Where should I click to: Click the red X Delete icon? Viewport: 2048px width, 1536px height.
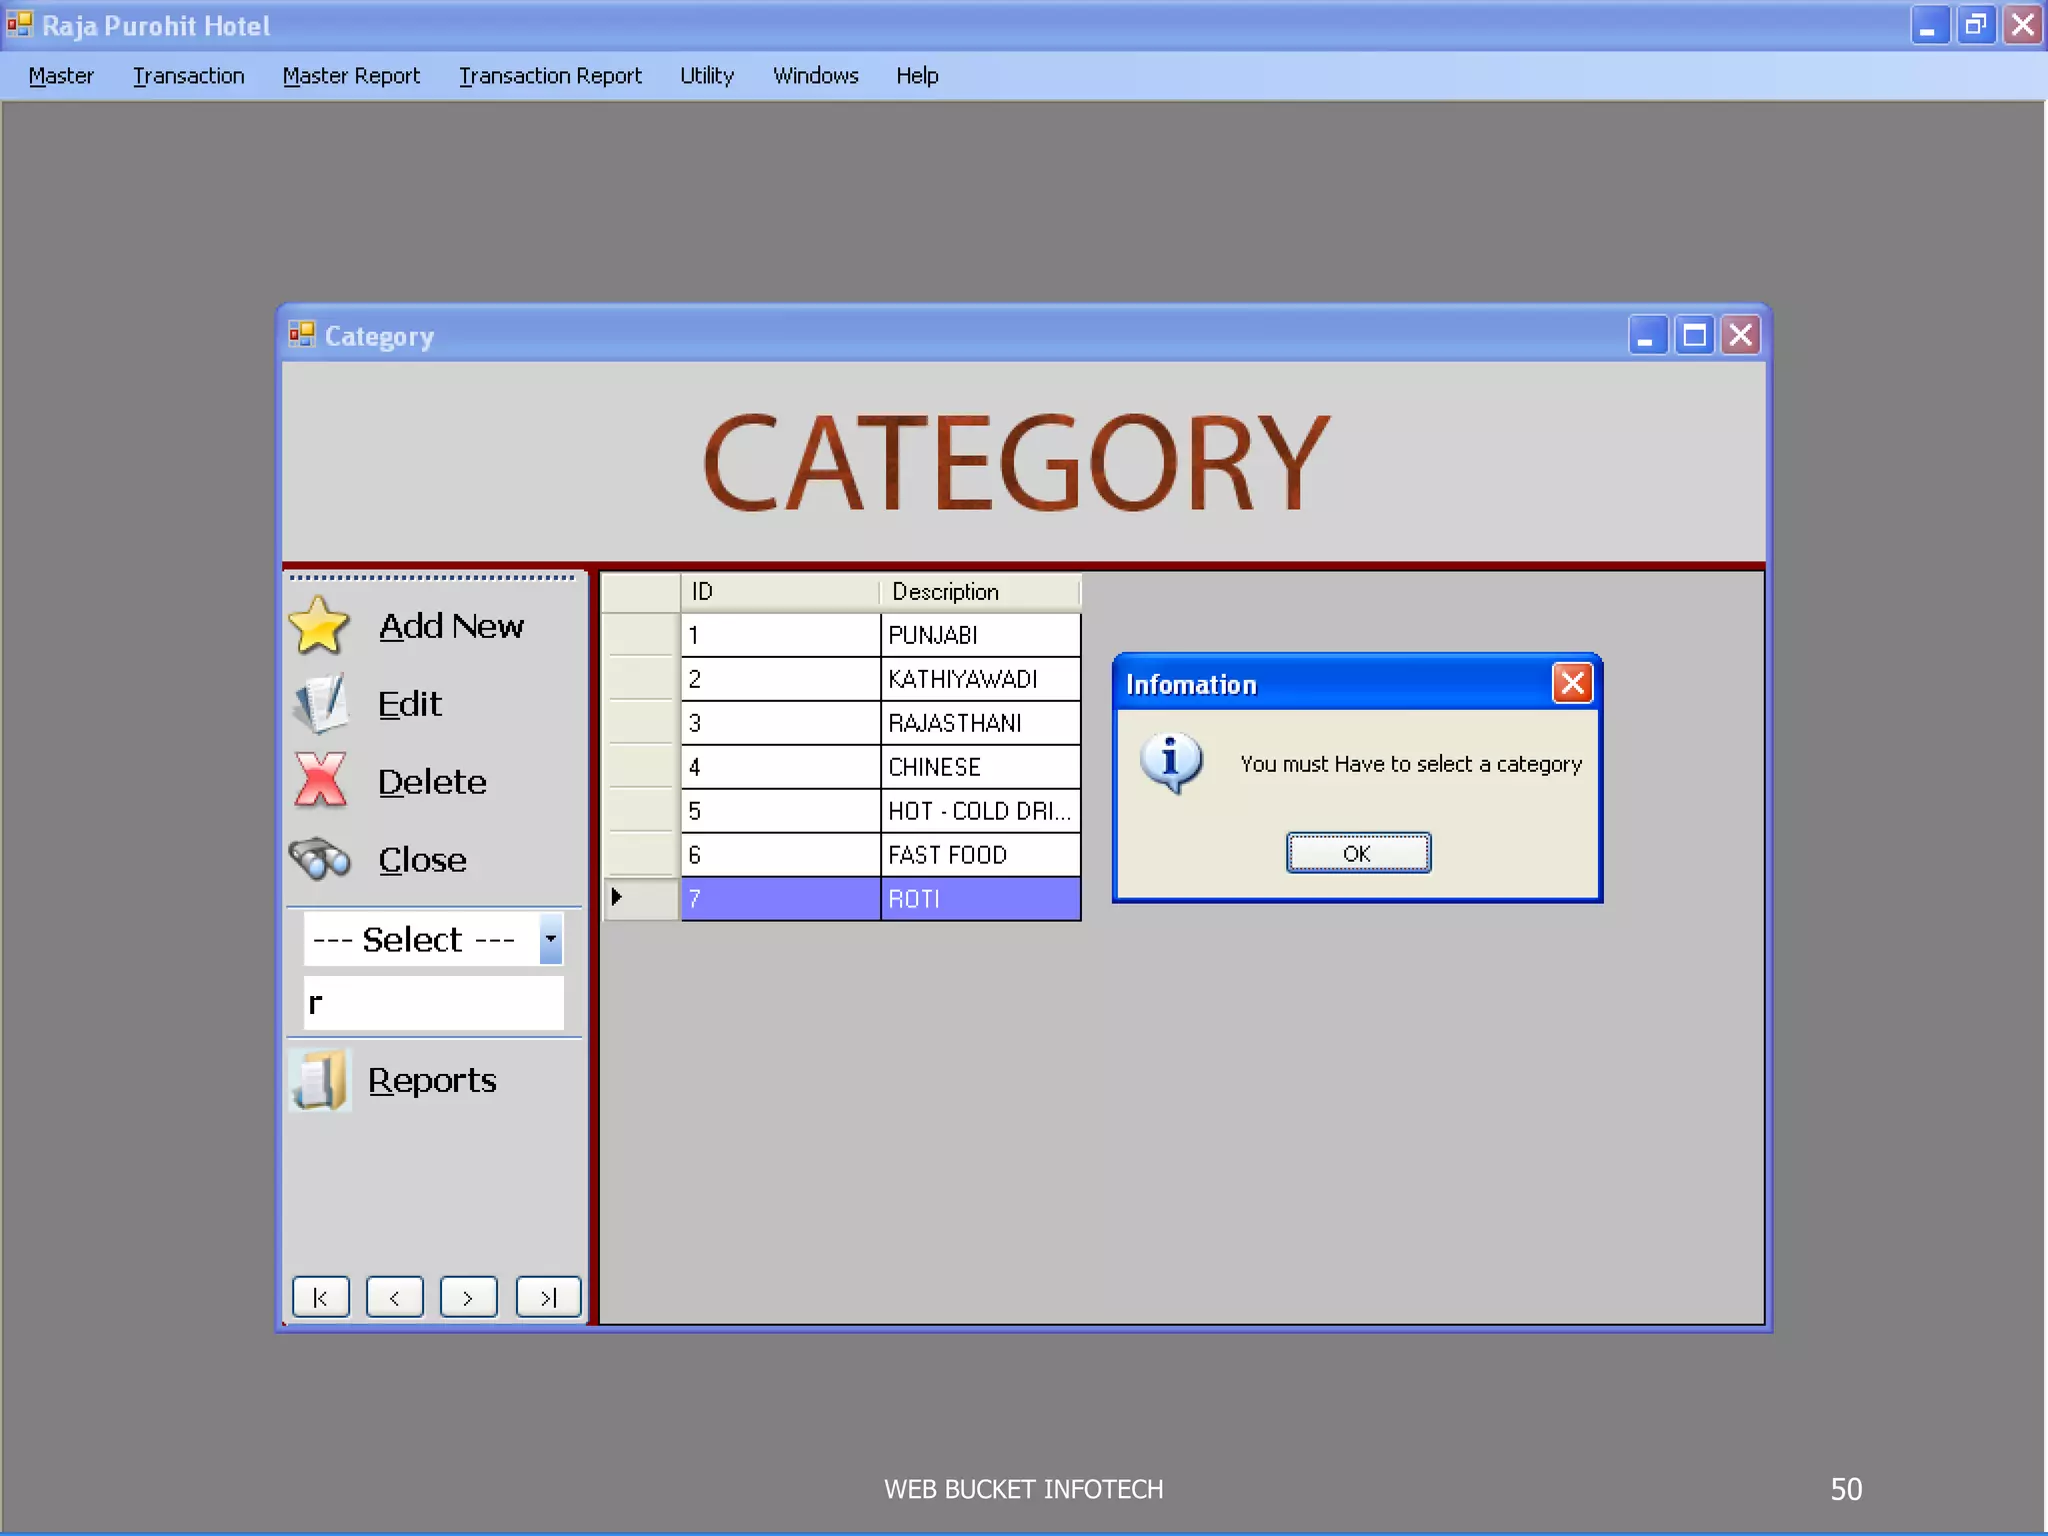point(321,780)
